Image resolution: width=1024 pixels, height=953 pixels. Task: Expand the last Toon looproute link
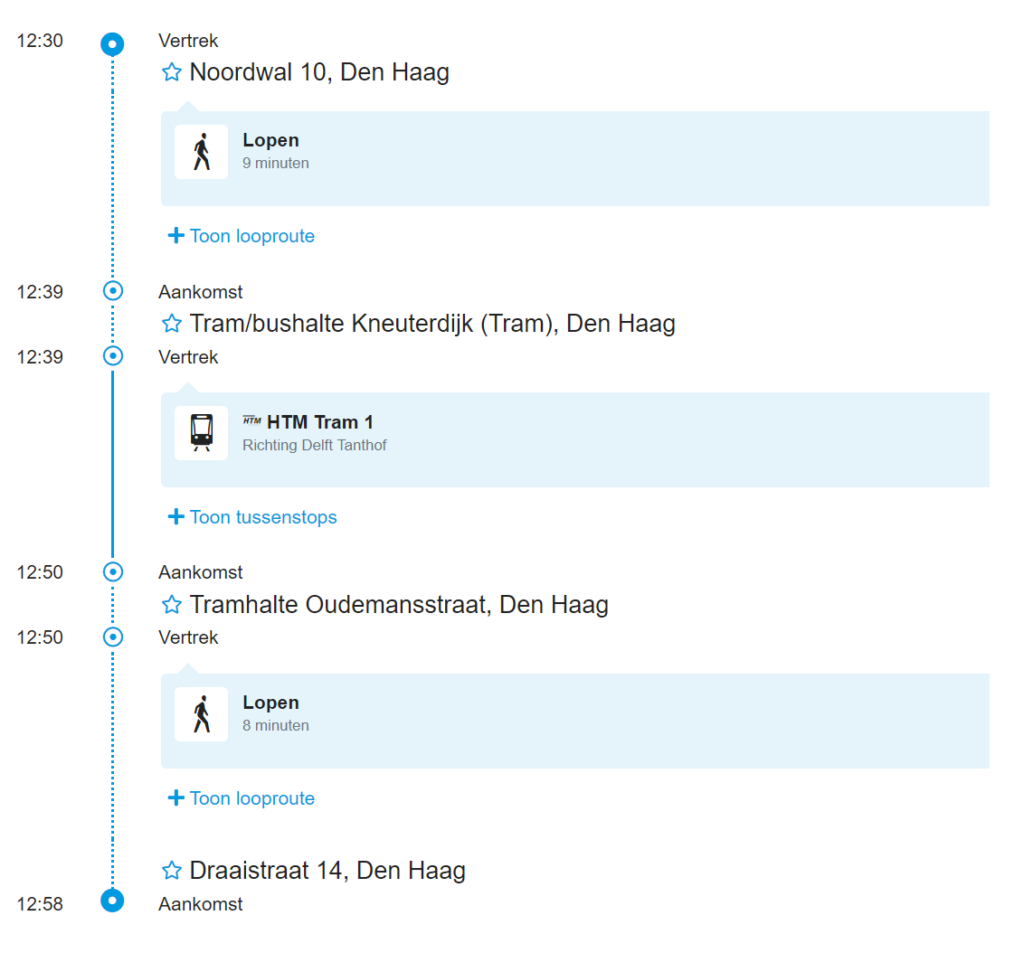tap(242, 798)
